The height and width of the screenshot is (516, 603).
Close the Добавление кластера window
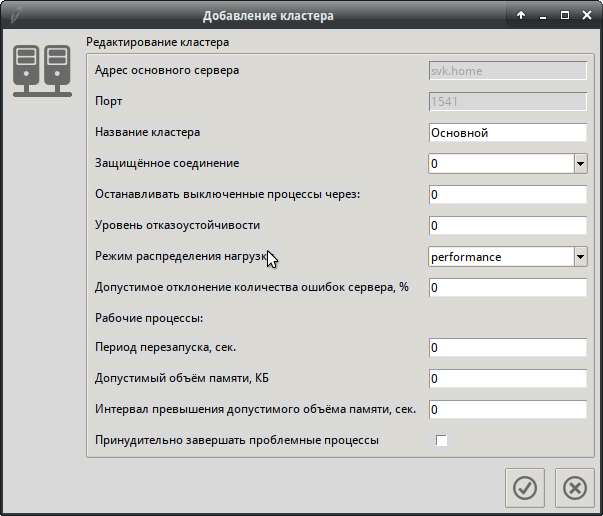[586, 15]
